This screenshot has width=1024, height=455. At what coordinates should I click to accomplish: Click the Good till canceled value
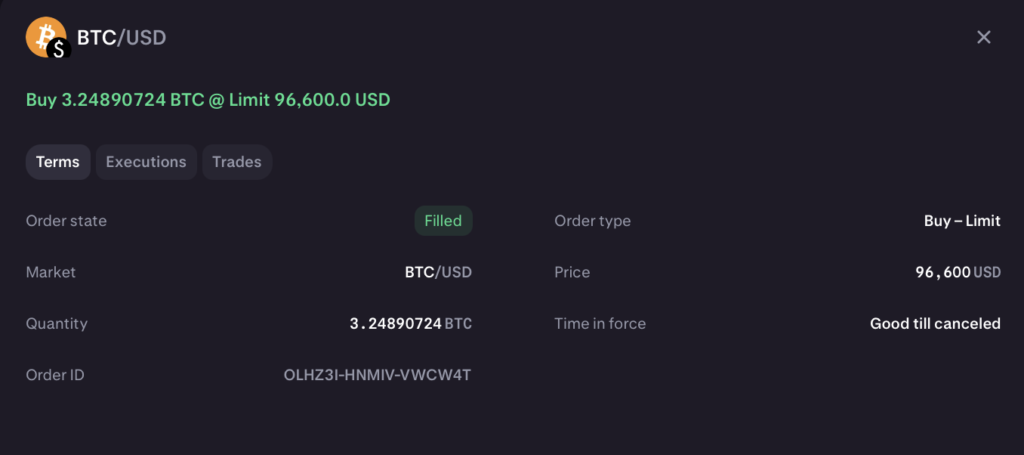click(935, 324)
